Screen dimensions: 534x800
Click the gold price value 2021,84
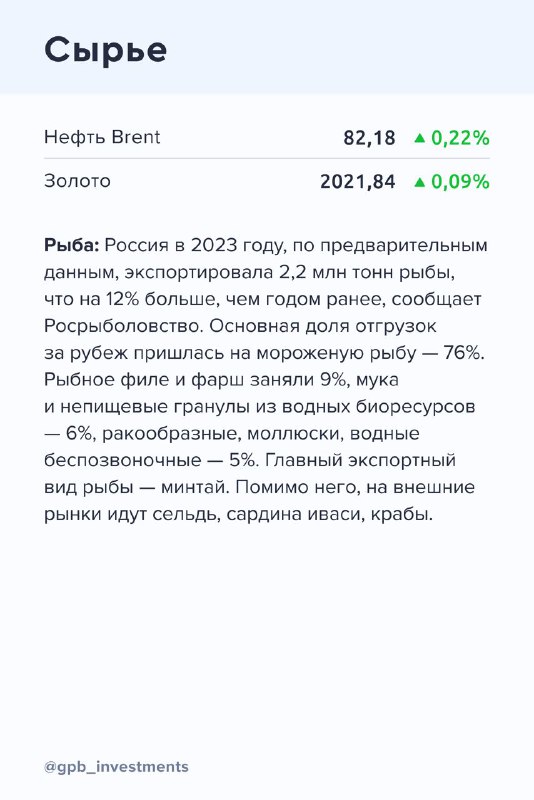tap(358, 182)
